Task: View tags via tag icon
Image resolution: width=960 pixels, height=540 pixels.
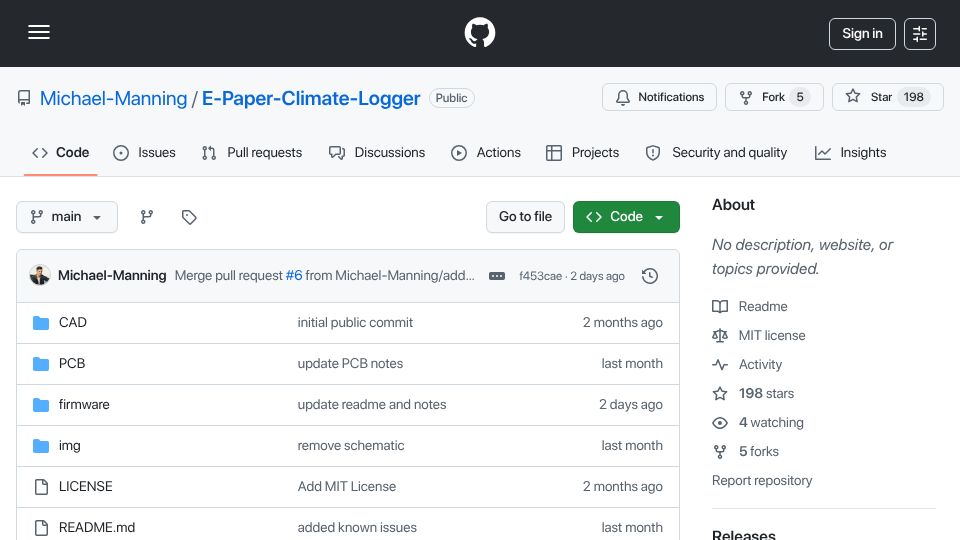Action: [x=189, y=217]
